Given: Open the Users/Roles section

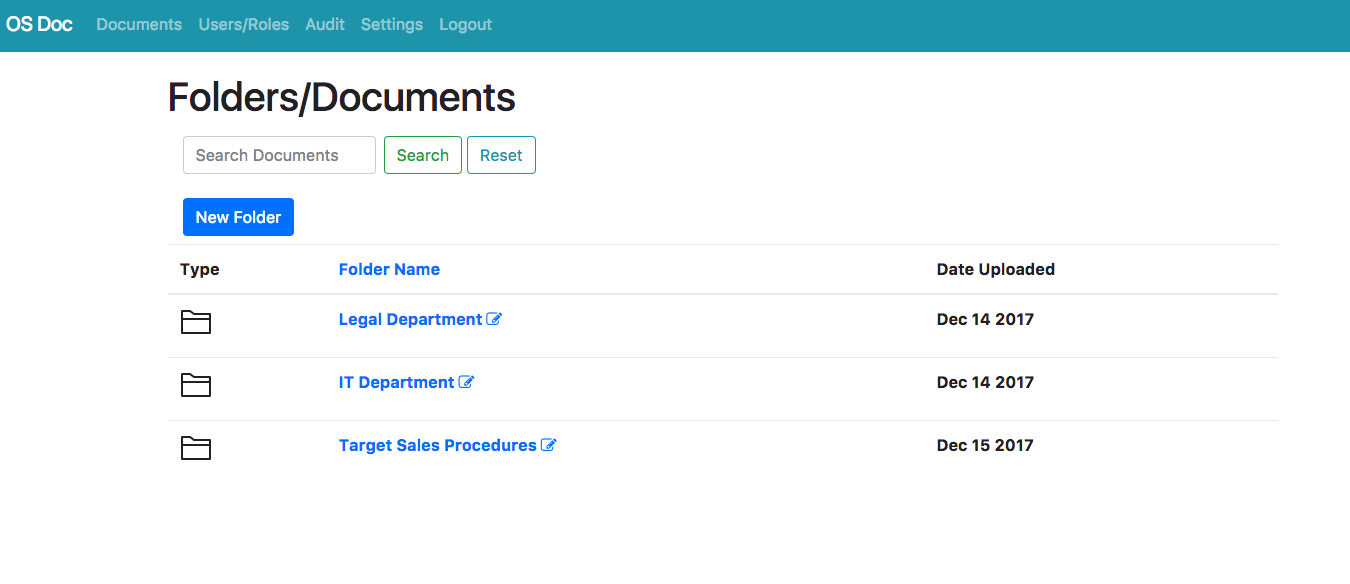Looking at the screenshot, I should pyautogui.click(x=243, y=24).
